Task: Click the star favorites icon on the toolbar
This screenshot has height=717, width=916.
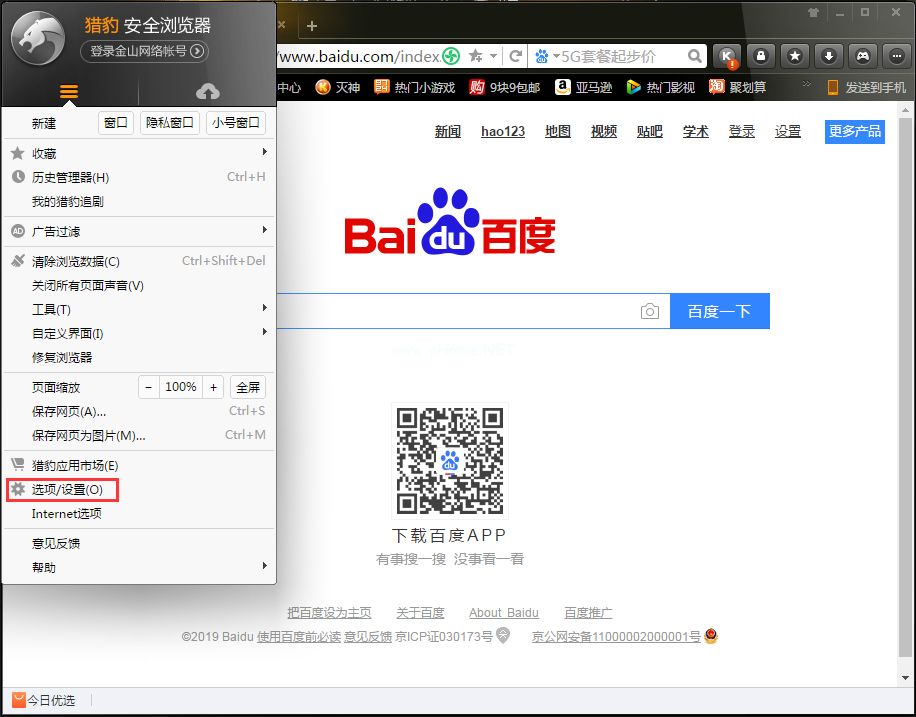Action: click(x=794, y=57)
